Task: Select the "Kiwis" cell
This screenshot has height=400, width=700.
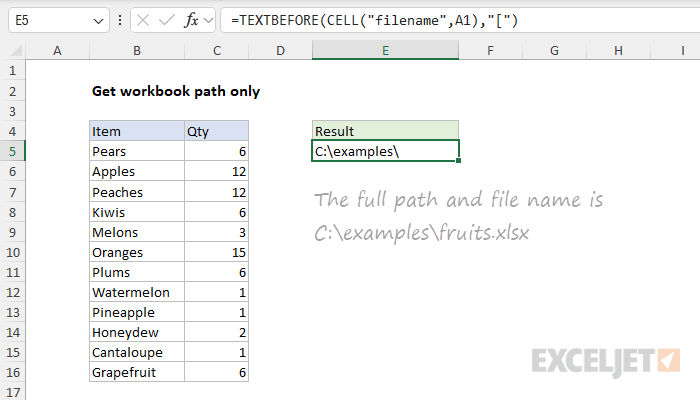Action: (137, 212)
